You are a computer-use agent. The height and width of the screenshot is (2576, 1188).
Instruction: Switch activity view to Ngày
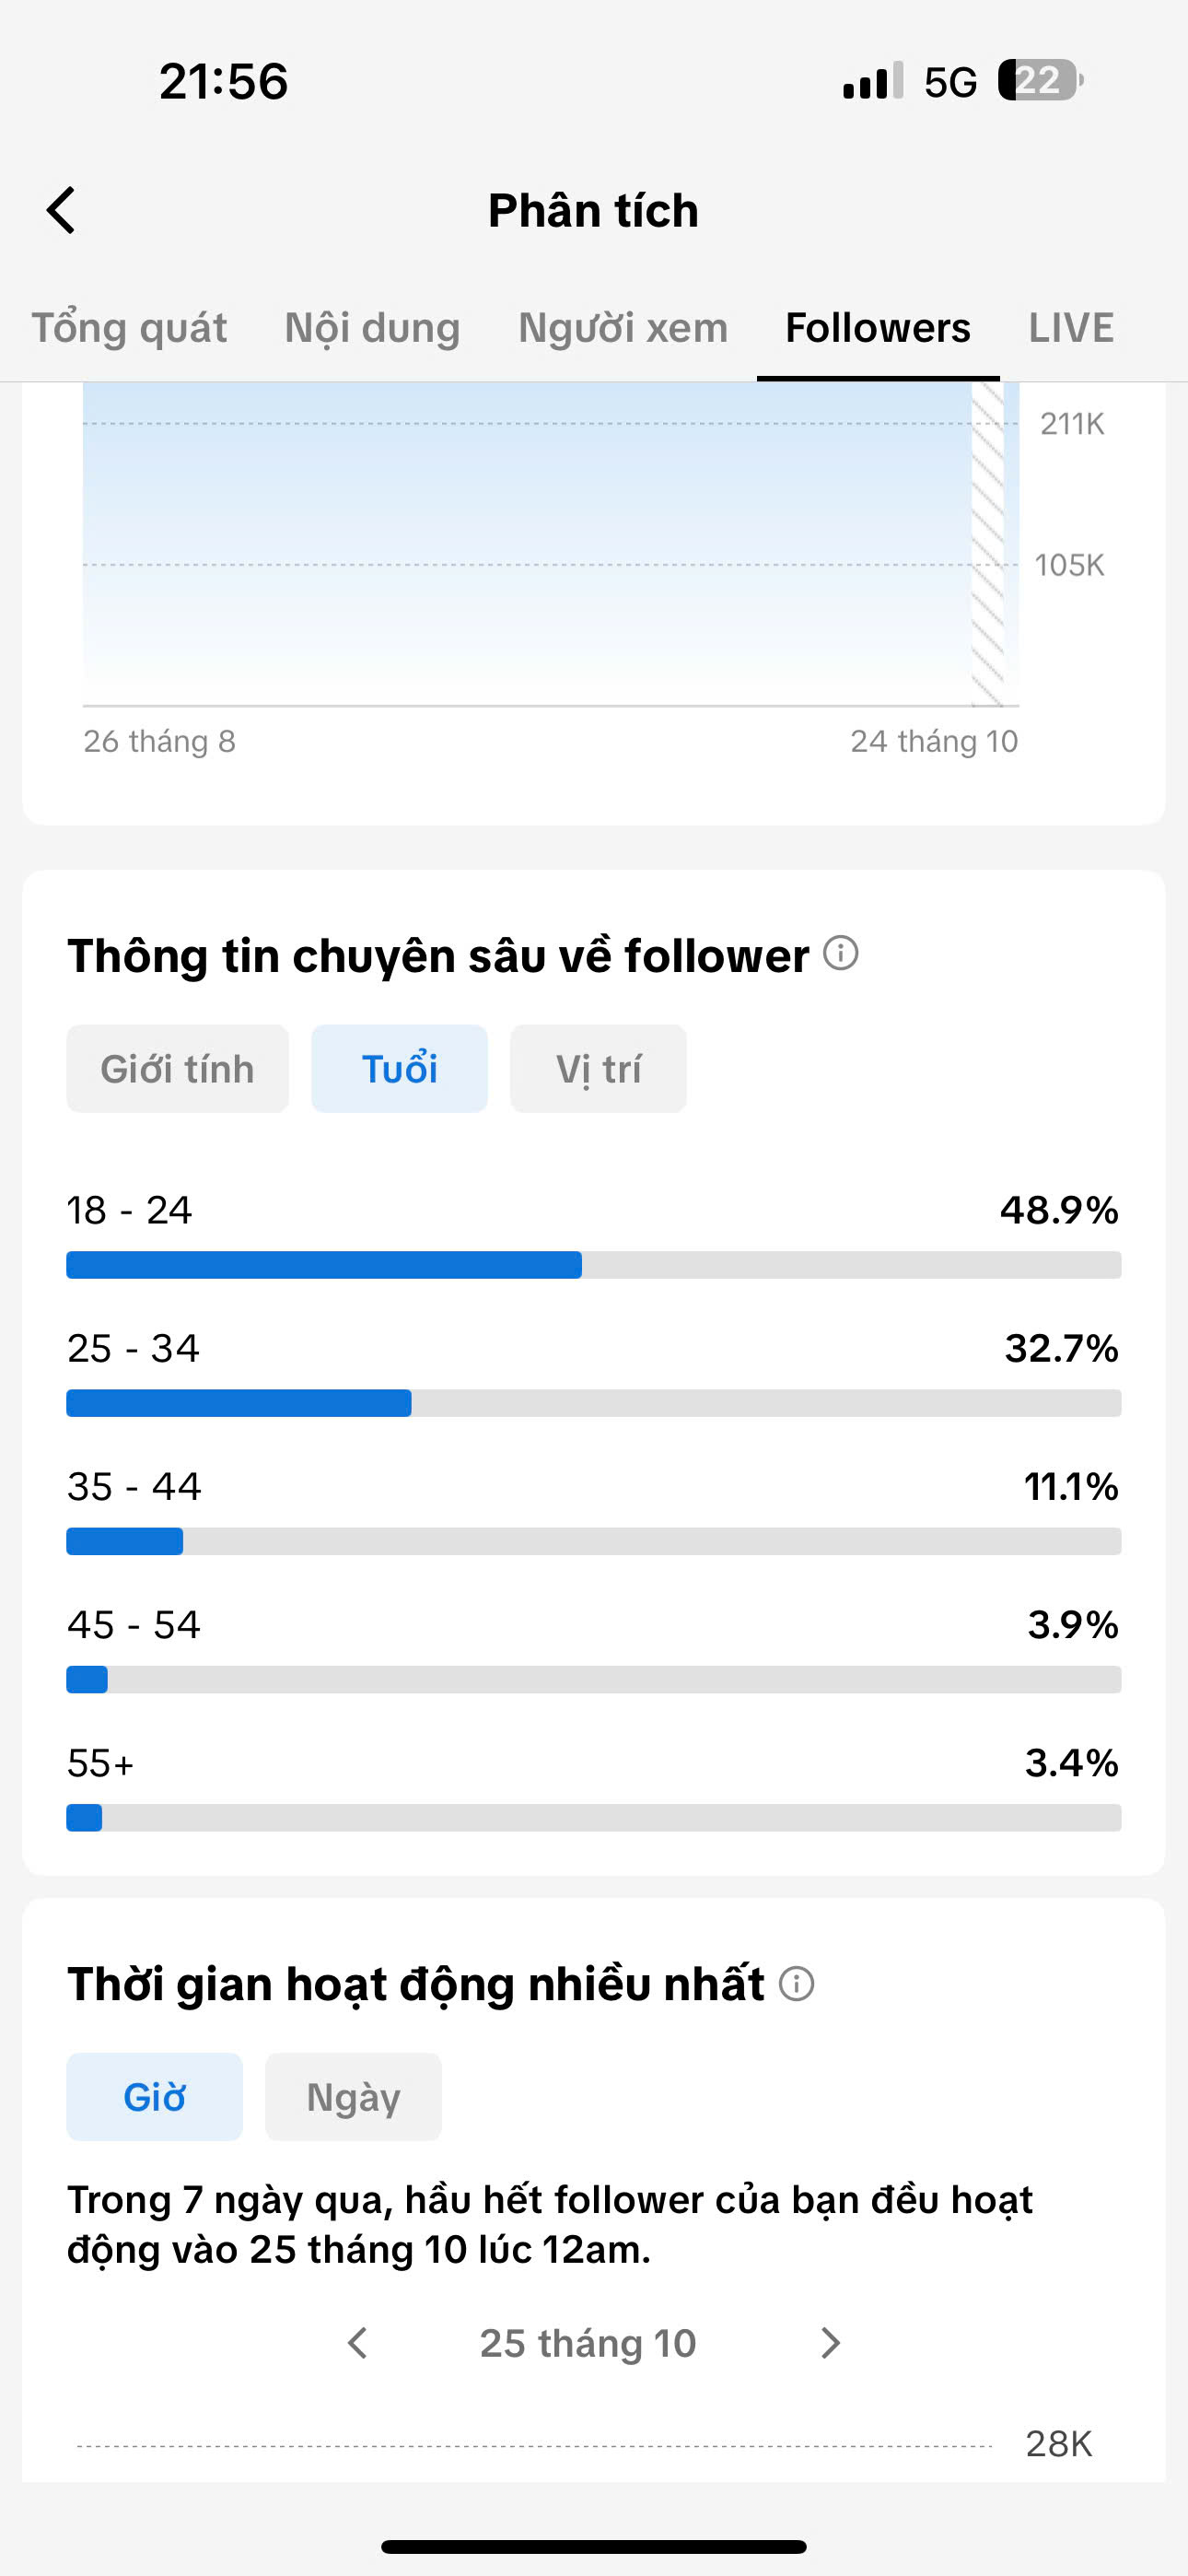click(x=353, y=2097)
